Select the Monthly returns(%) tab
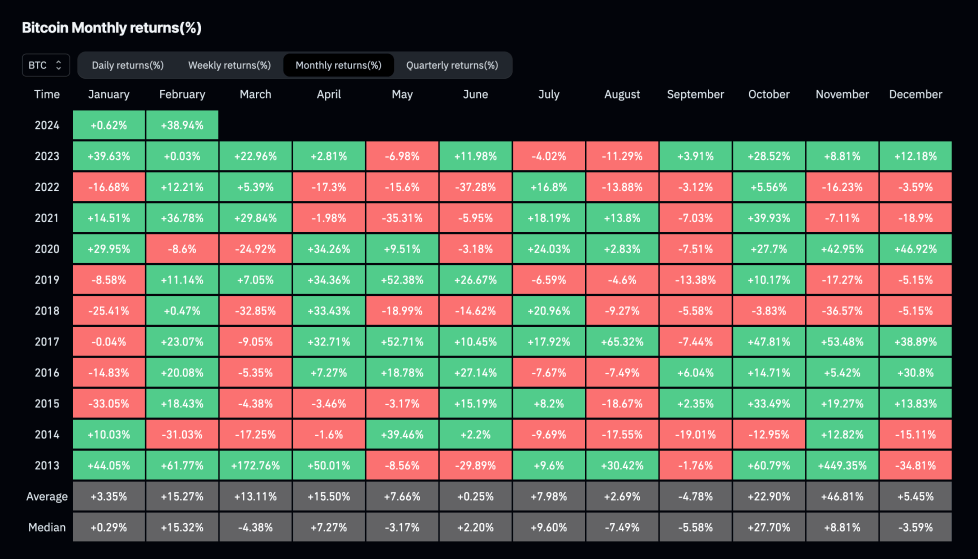 tap(338, 65)
